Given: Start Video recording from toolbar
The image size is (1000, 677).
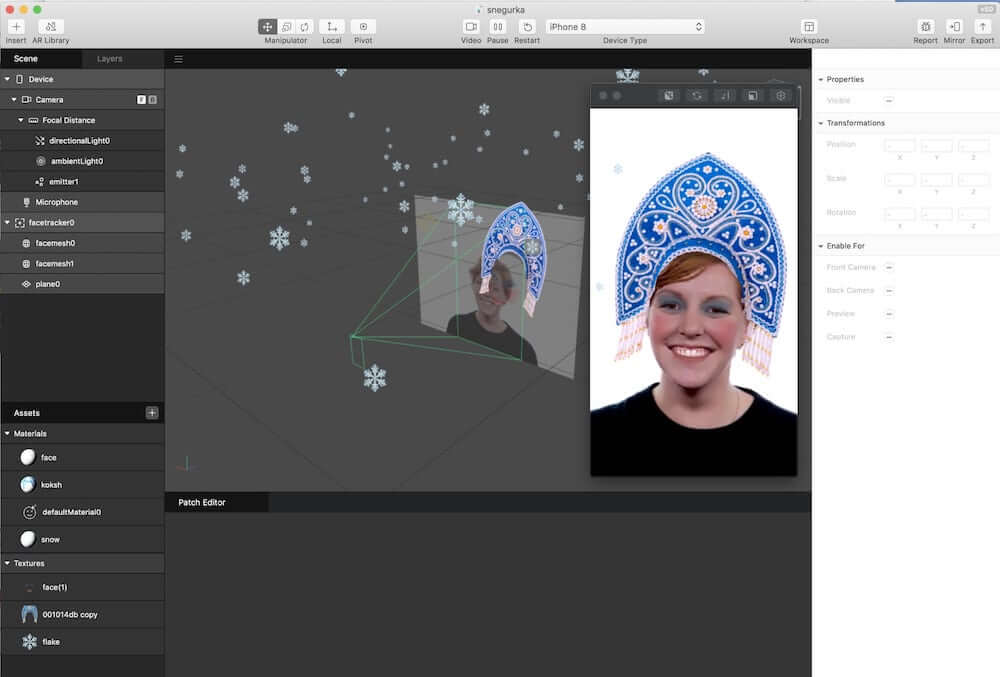Looking at the screenshot, I should tap(471, 27).
